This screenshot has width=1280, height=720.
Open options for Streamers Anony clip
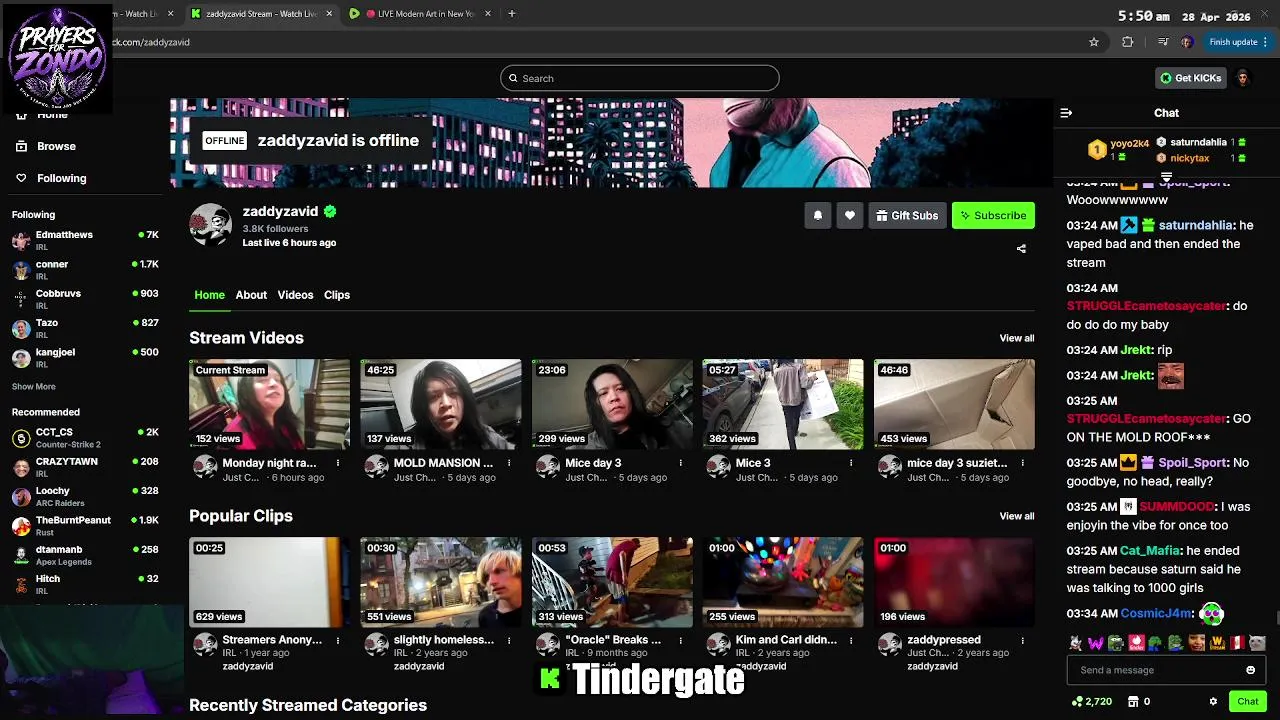pyautogui.click(x=338, y=640)
